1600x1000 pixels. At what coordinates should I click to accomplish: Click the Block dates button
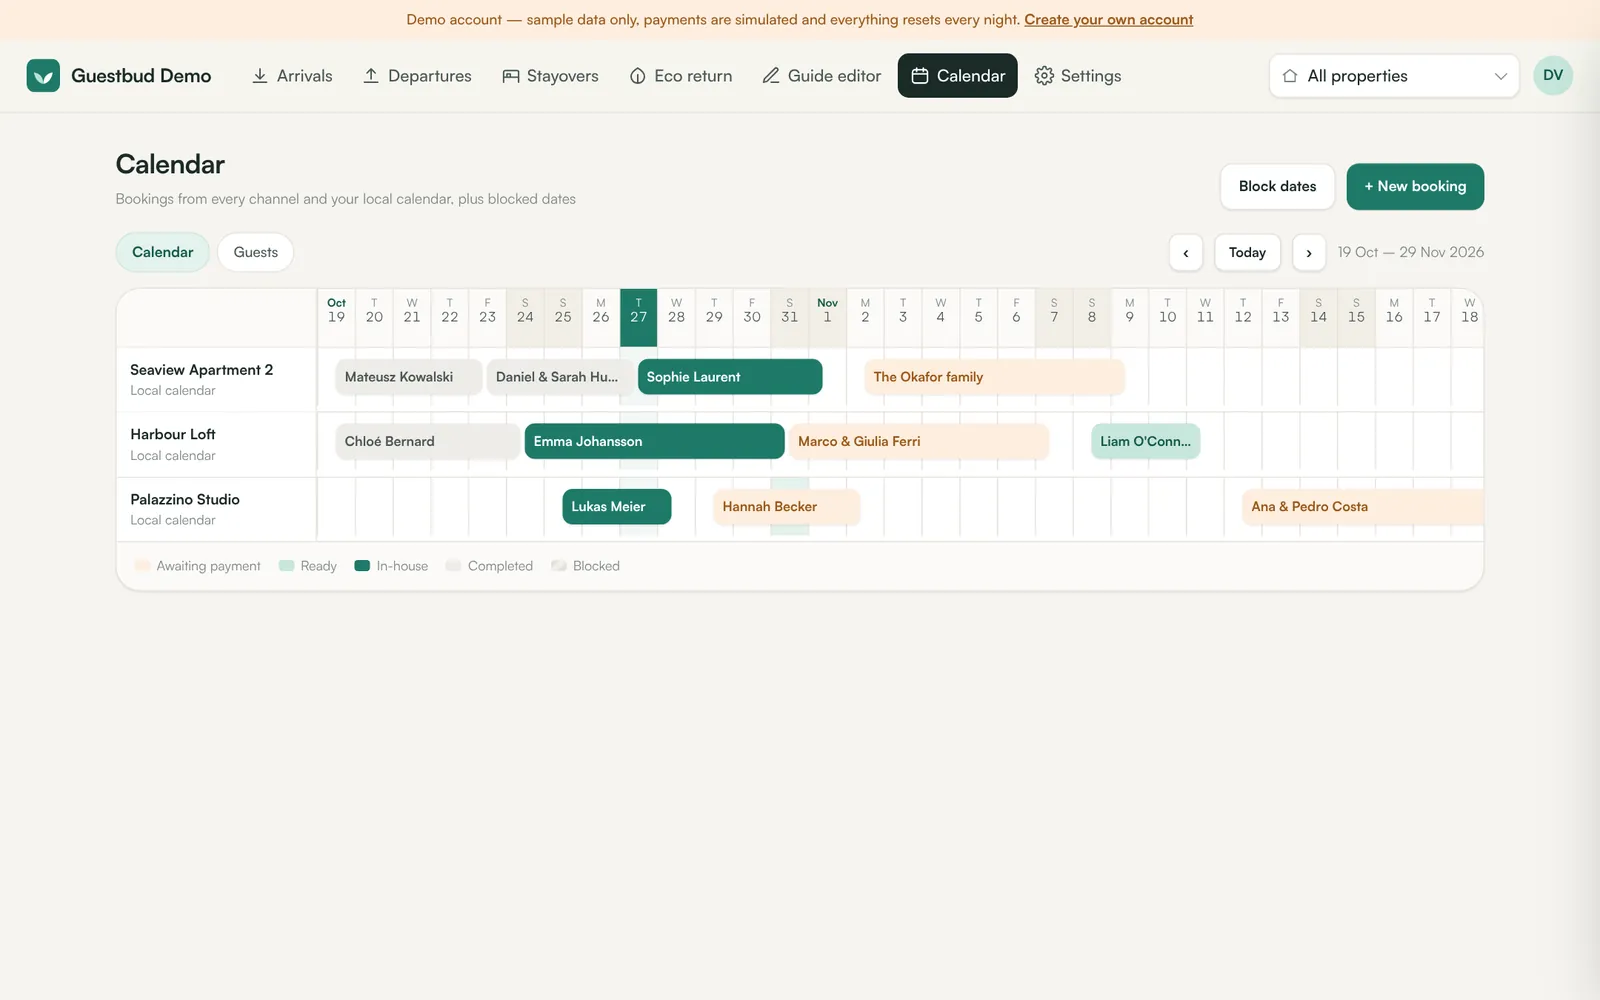point(1277,187)
